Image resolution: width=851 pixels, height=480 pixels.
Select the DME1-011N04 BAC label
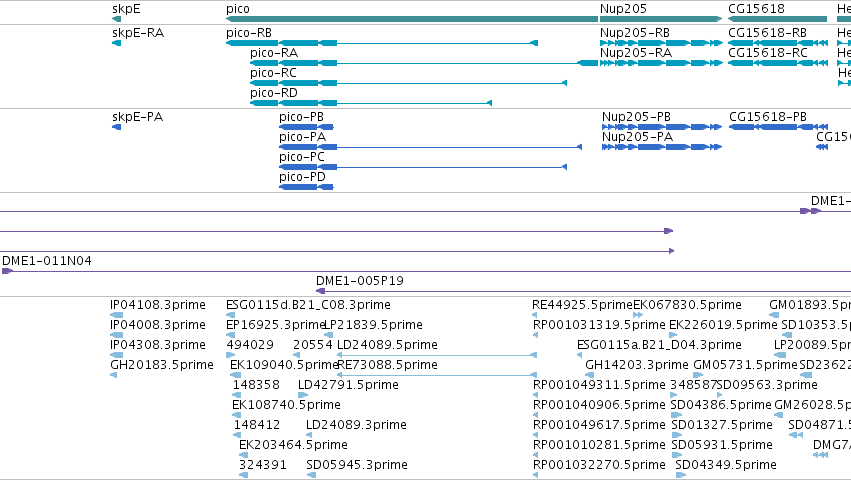[47, 261]
